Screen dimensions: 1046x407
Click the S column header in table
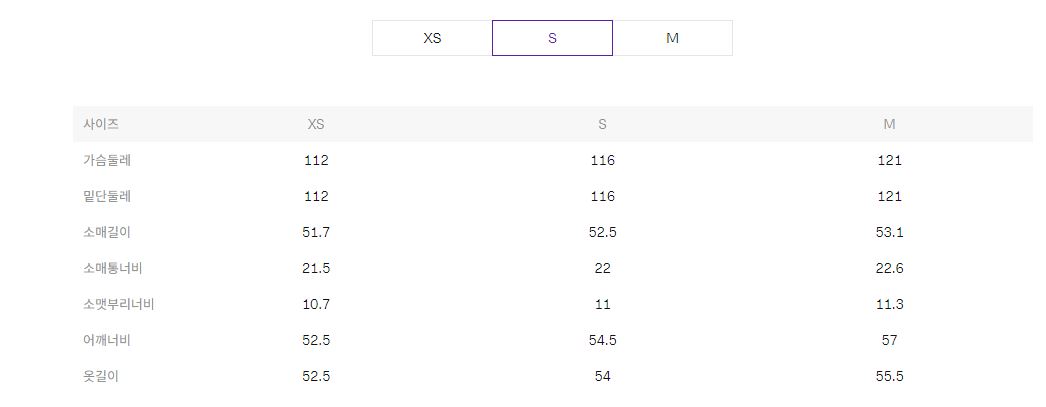602,124
